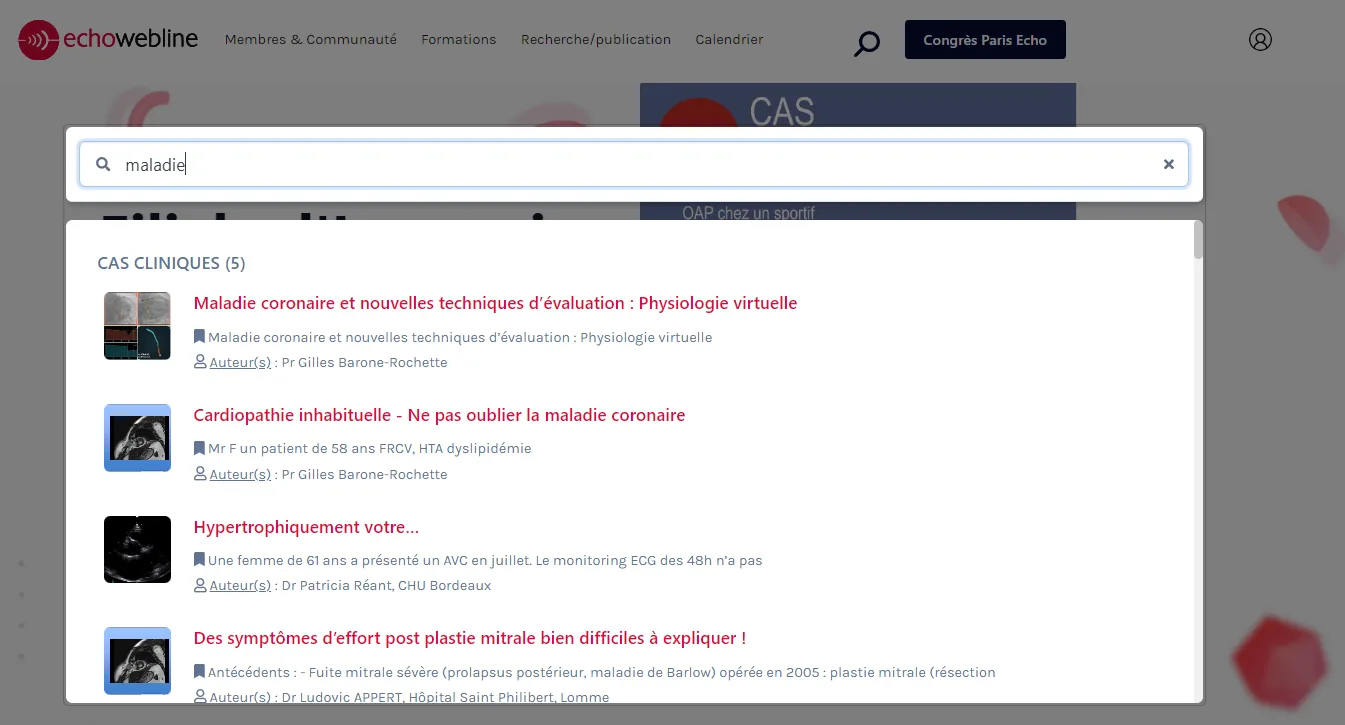Open the red heading Maladie coronaire et nouvelles techniques d'évaluation
Image resolution: width=1345 pixels, height=725 pixels.
(x=495, y=303)
